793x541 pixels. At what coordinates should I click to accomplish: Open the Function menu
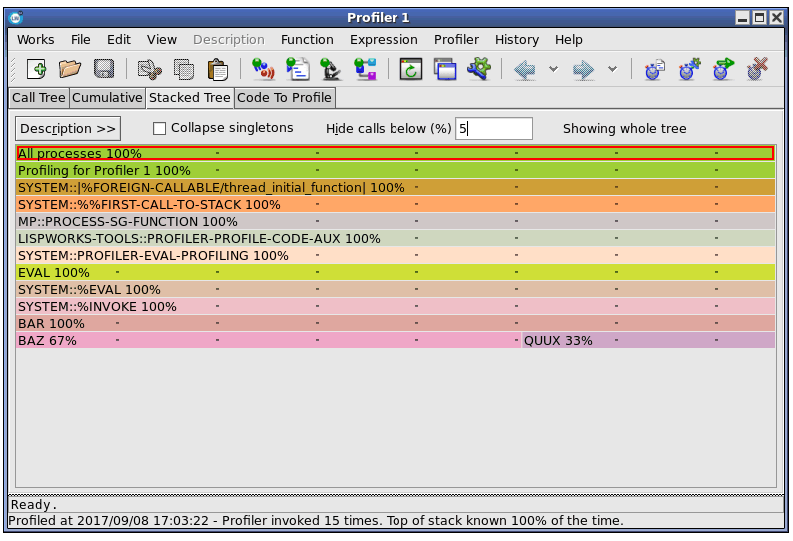[x=307, y=39]
